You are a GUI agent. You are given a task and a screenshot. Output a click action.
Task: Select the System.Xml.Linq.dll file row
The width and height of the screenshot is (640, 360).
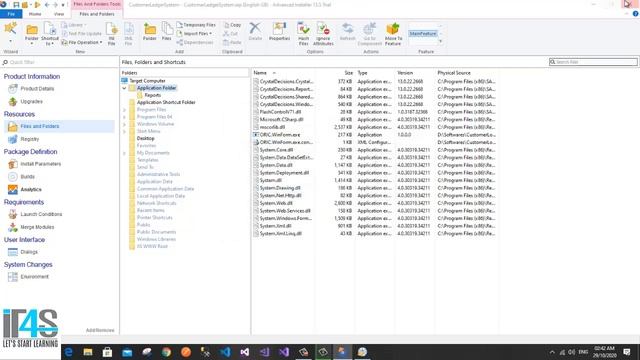374,233
